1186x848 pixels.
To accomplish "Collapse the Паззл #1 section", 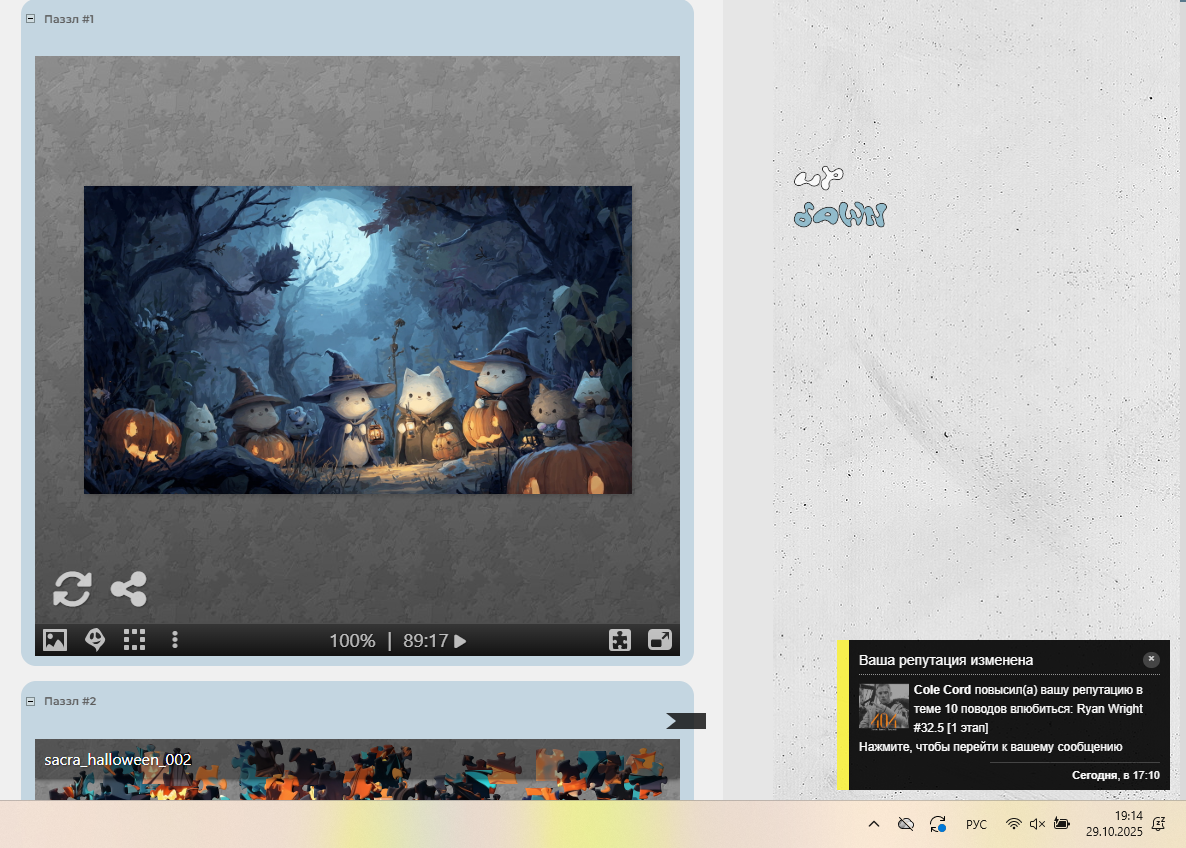I will tap(30, 19).
